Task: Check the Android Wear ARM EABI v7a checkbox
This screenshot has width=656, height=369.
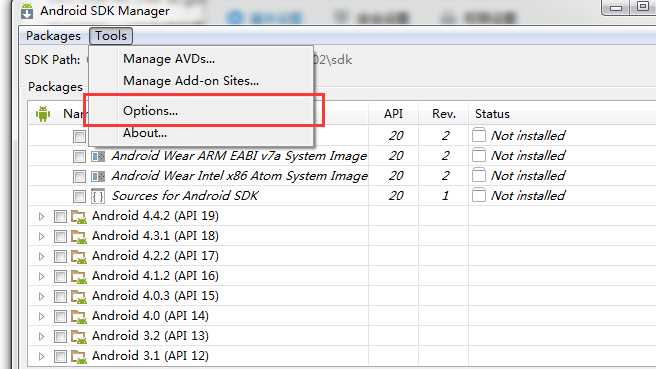Action: (x=79, y=156)
